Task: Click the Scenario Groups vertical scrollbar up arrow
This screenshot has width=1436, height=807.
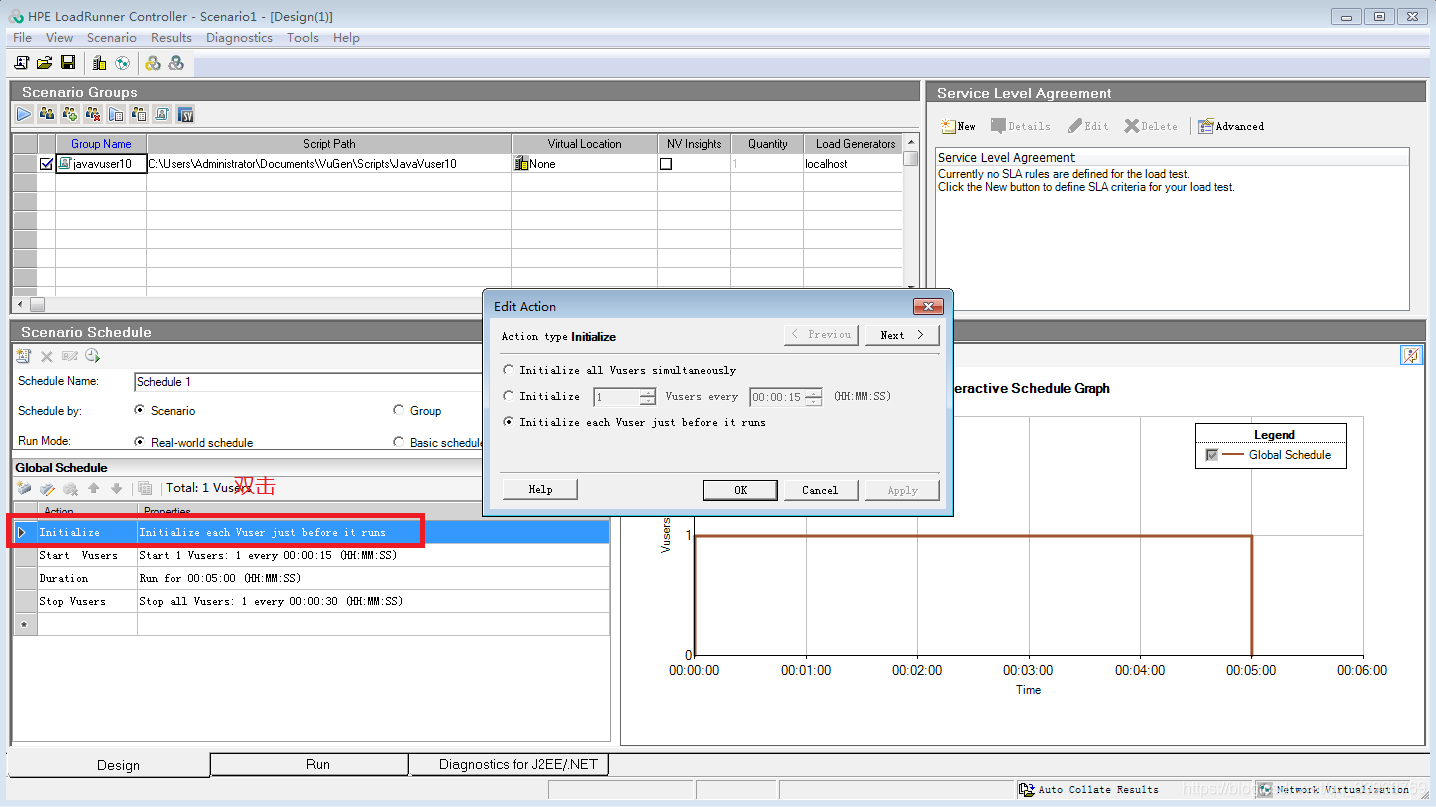Action: pos(910,142)
